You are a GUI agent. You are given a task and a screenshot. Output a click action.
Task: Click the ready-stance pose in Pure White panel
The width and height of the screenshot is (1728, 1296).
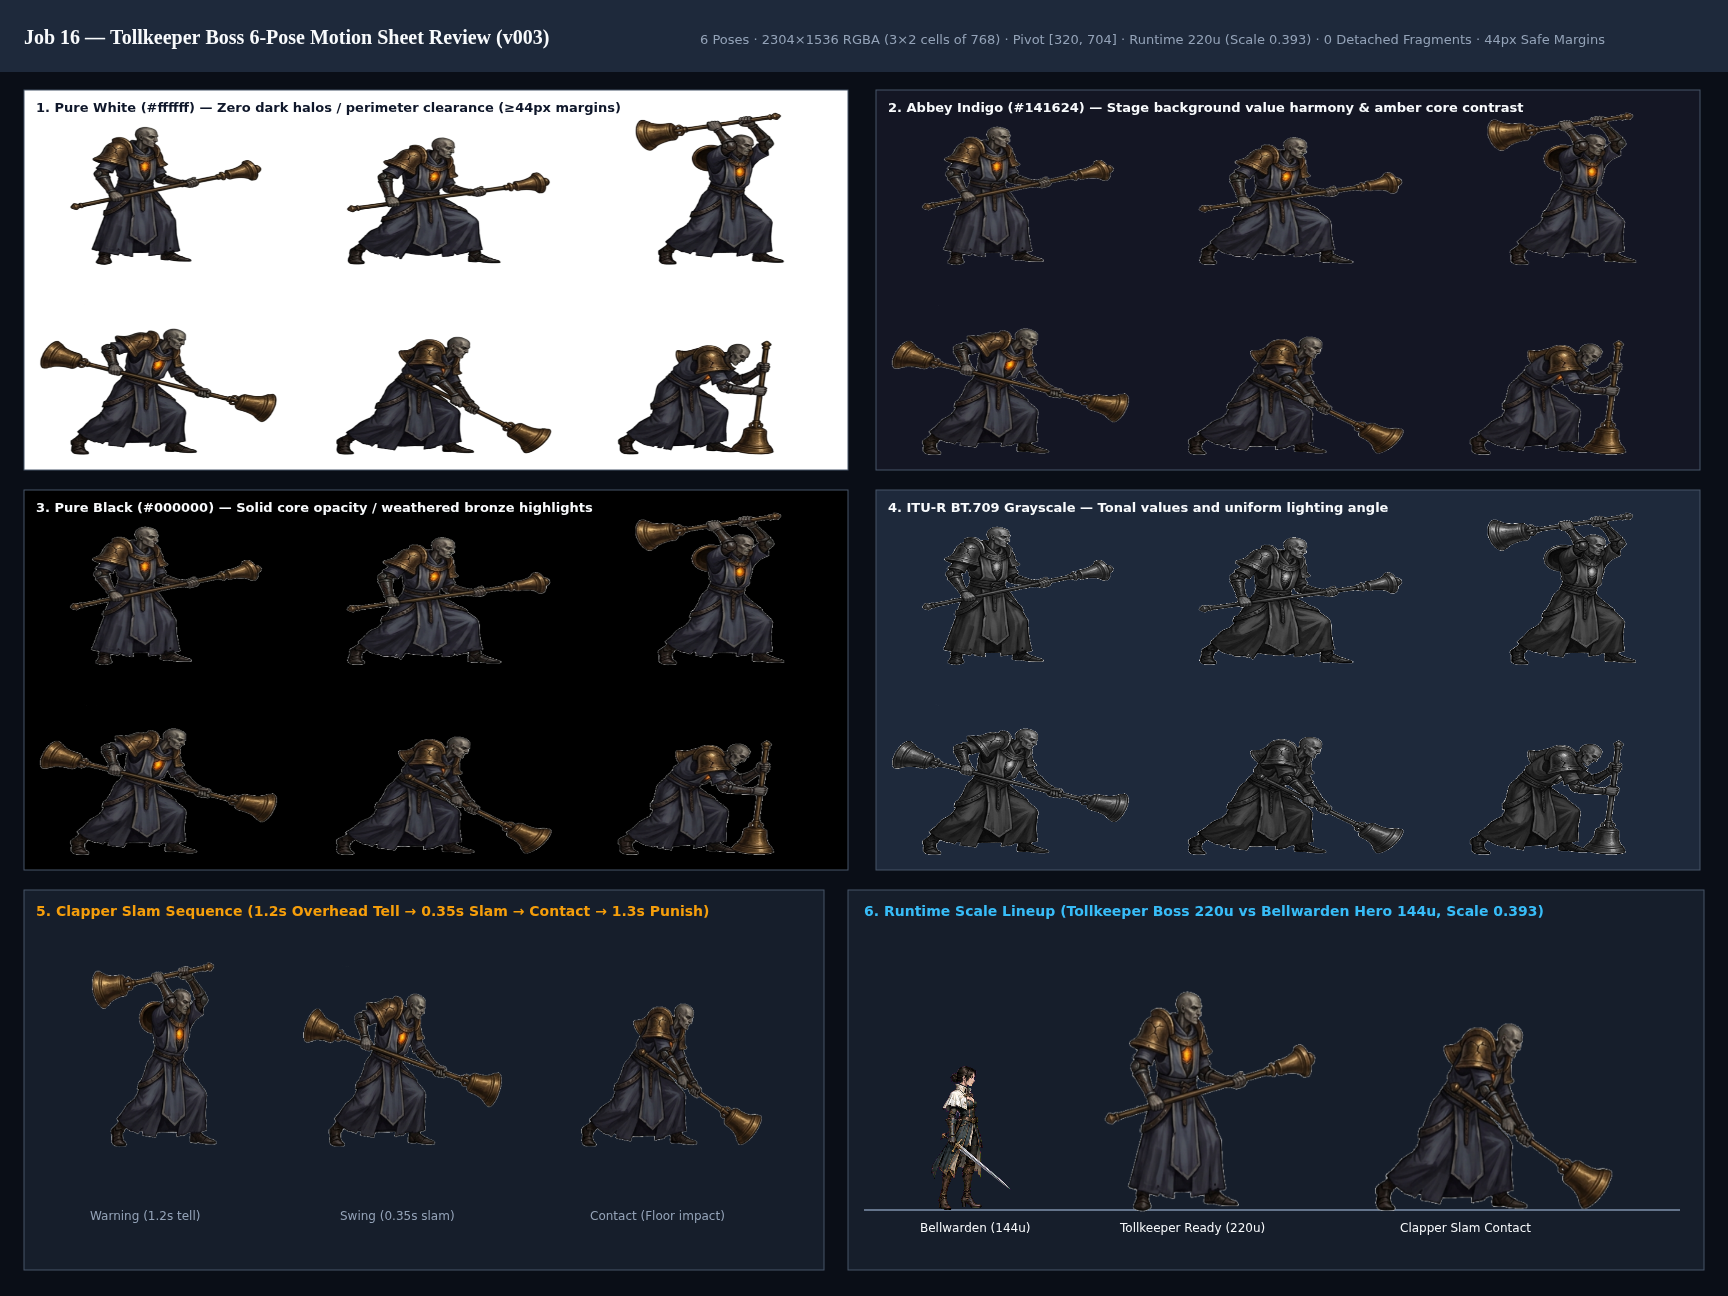click(166, 195)
